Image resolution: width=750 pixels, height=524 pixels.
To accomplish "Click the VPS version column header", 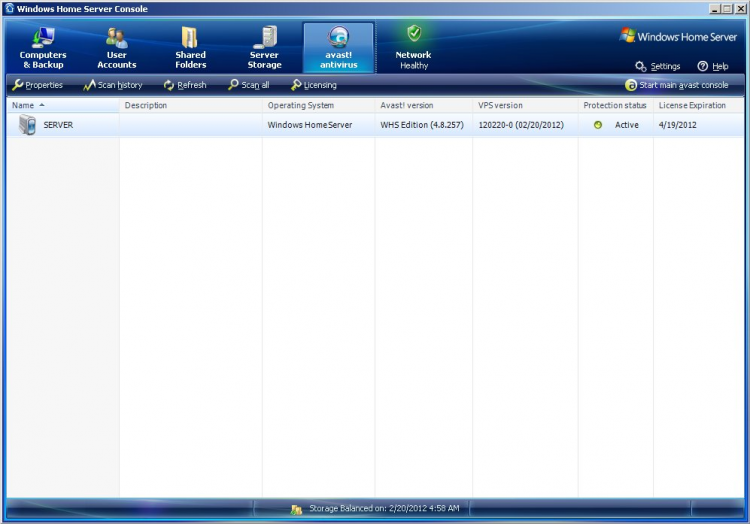I will point(526,105).
